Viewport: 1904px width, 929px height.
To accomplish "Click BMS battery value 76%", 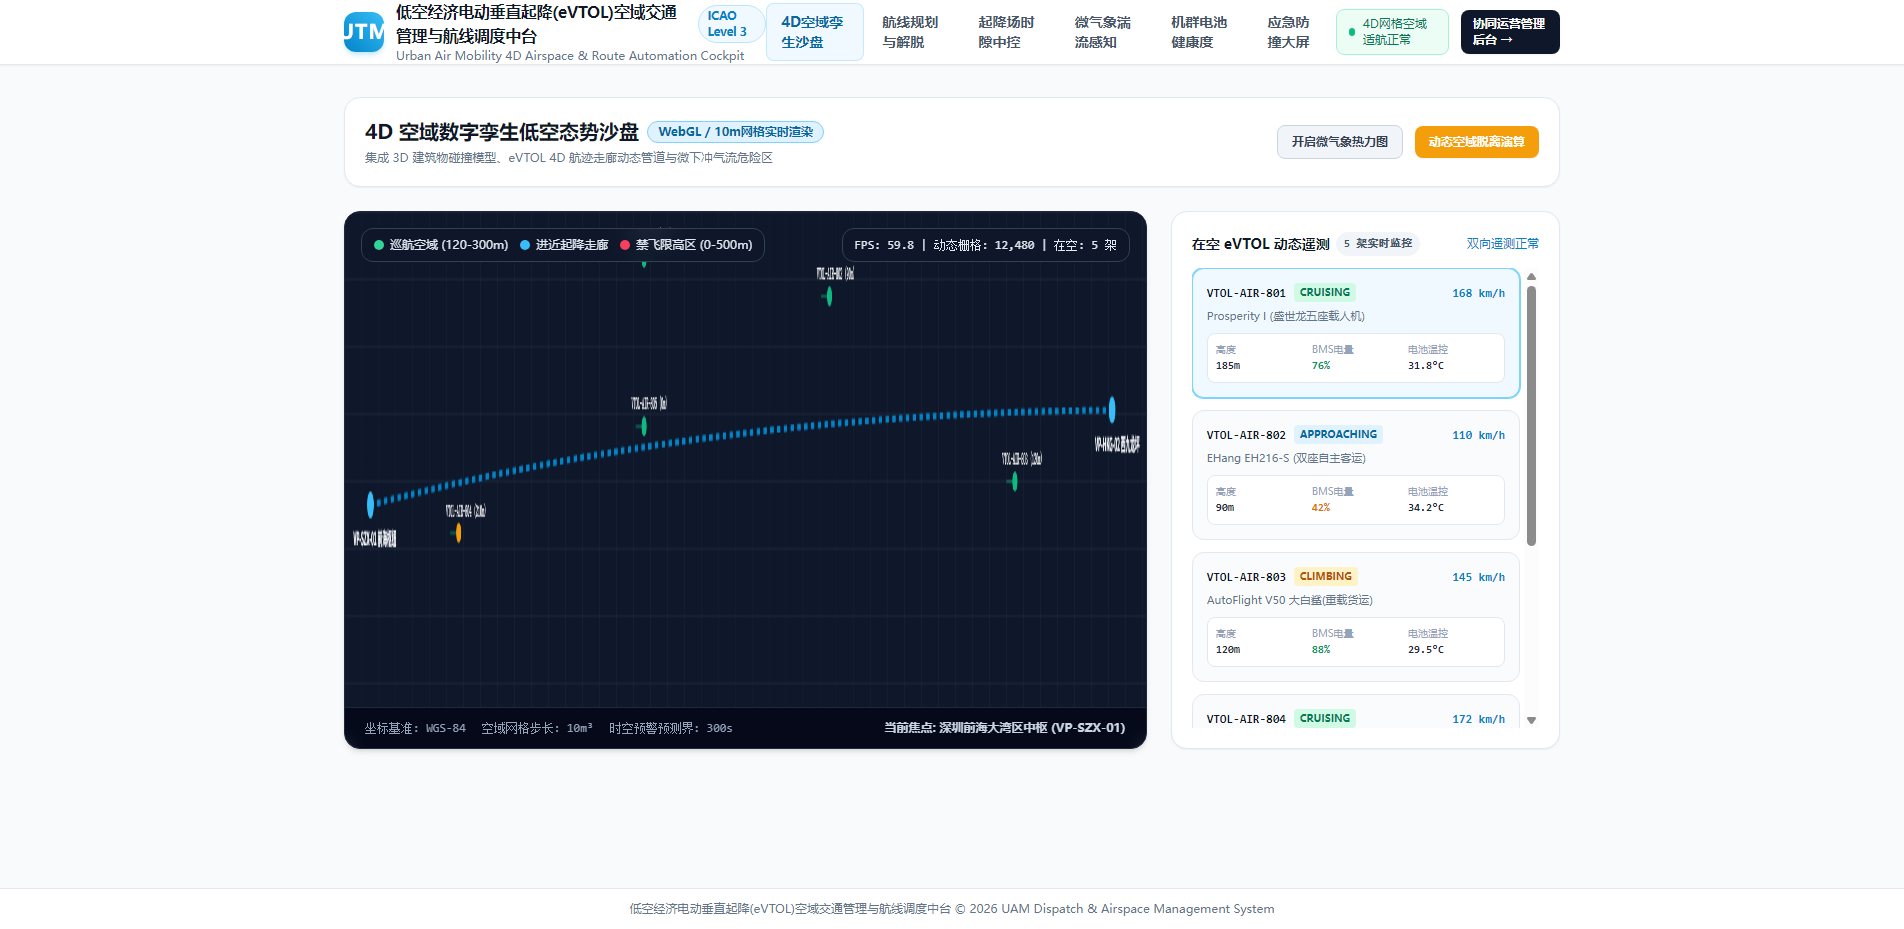I will 1321,366.
